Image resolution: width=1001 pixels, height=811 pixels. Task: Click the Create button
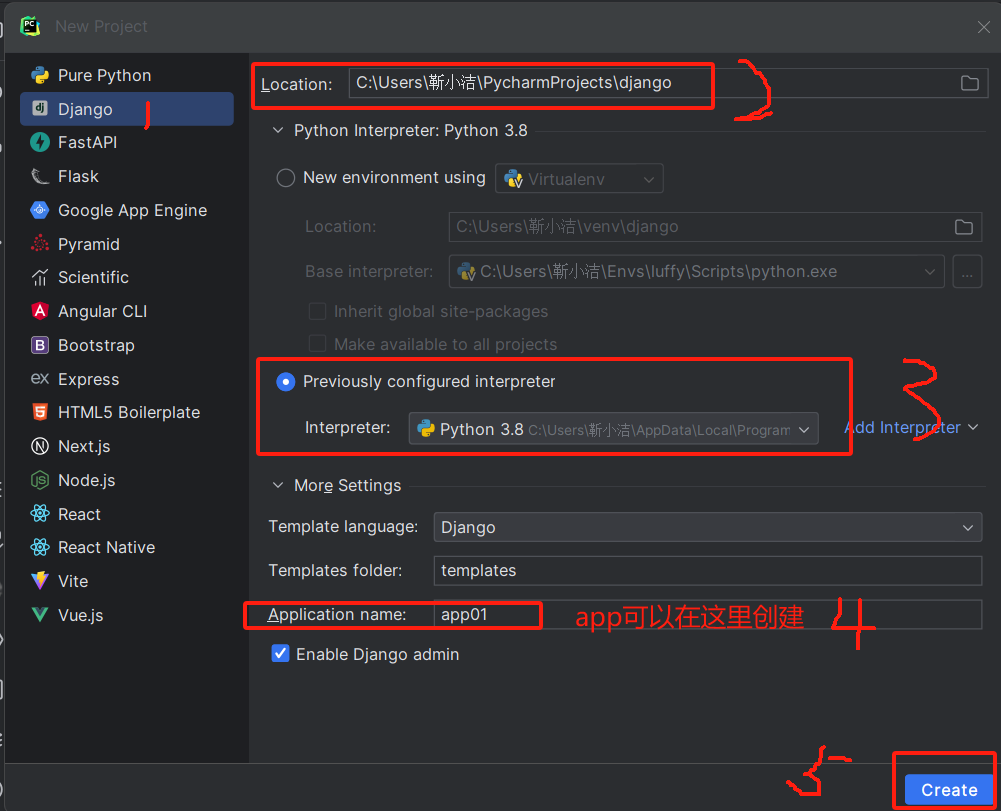point(949,790)
